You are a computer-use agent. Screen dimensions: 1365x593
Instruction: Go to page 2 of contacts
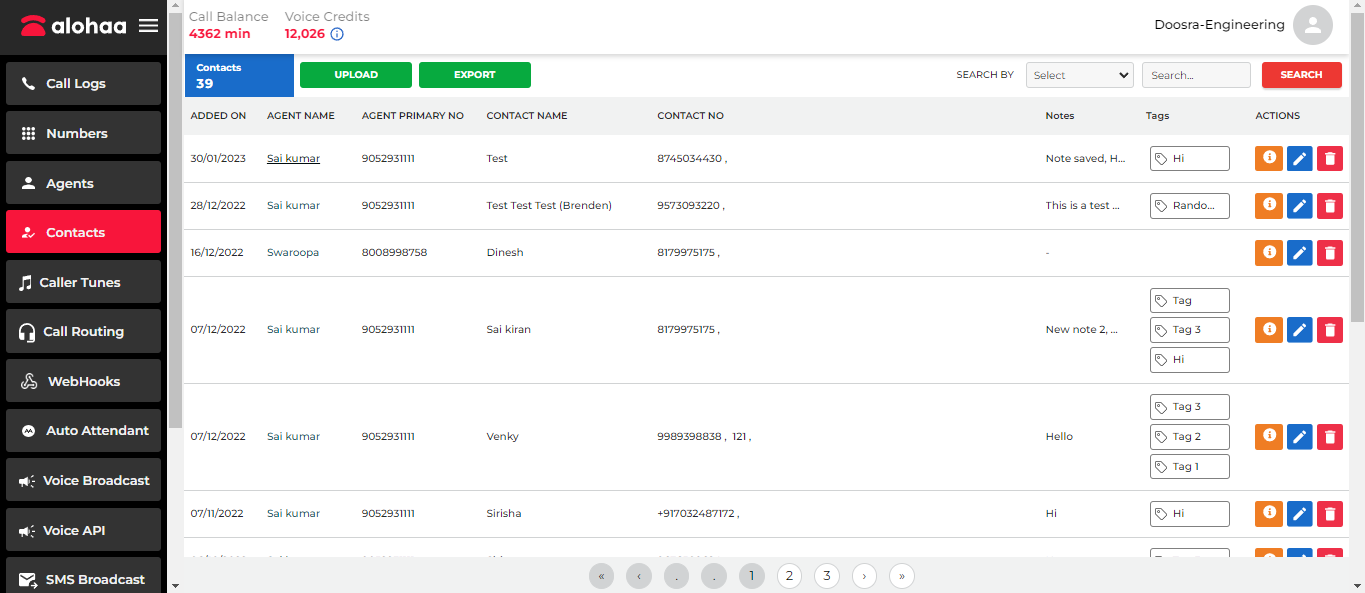point(789,576)
